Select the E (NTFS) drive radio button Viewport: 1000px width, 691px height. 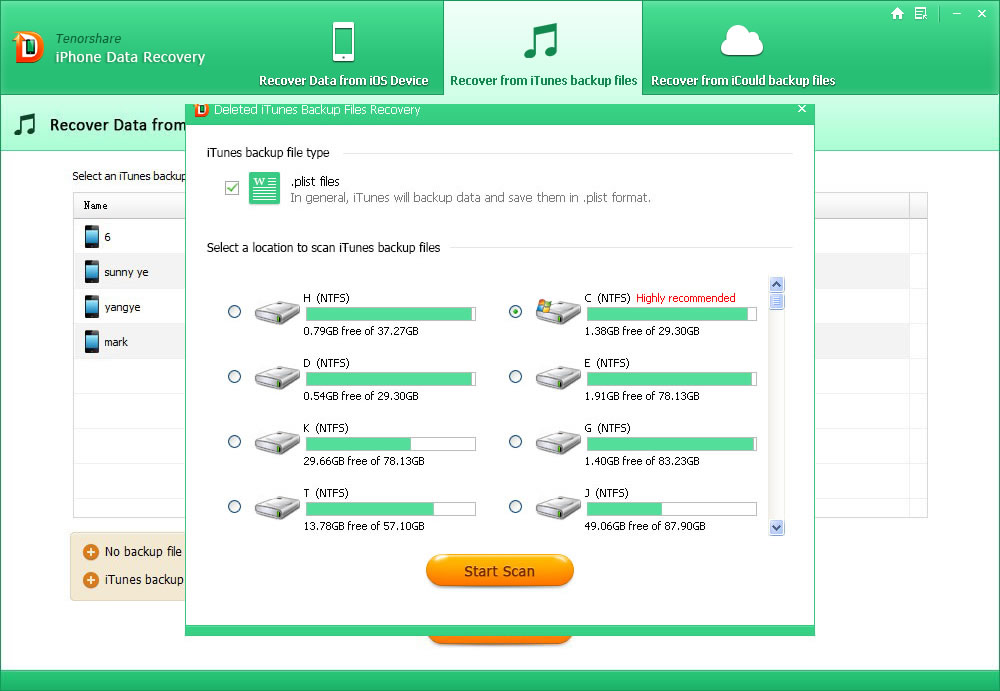515,376
